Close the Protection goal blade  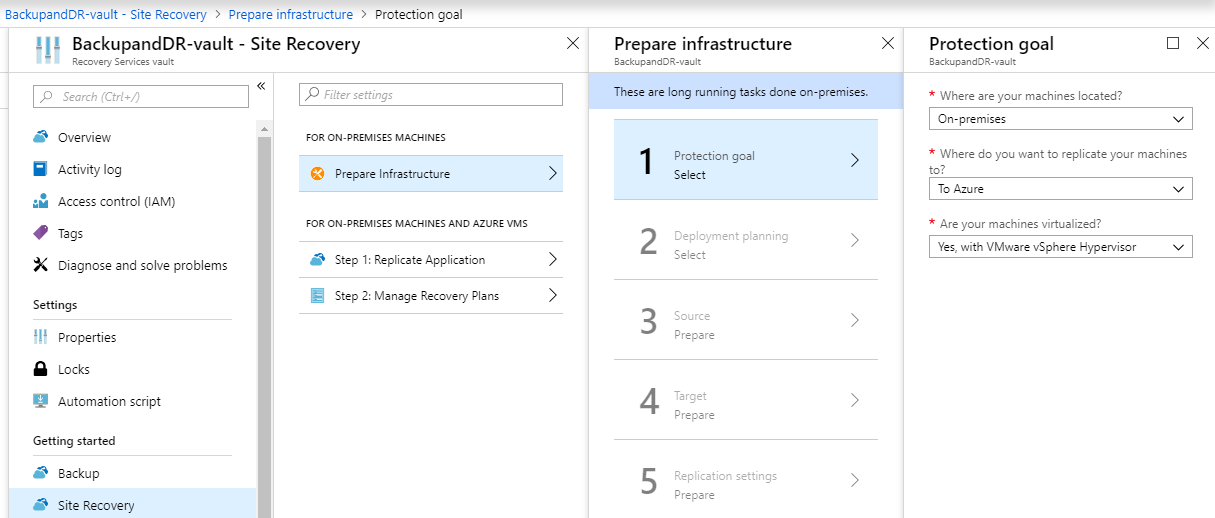tap(1202, 43)
